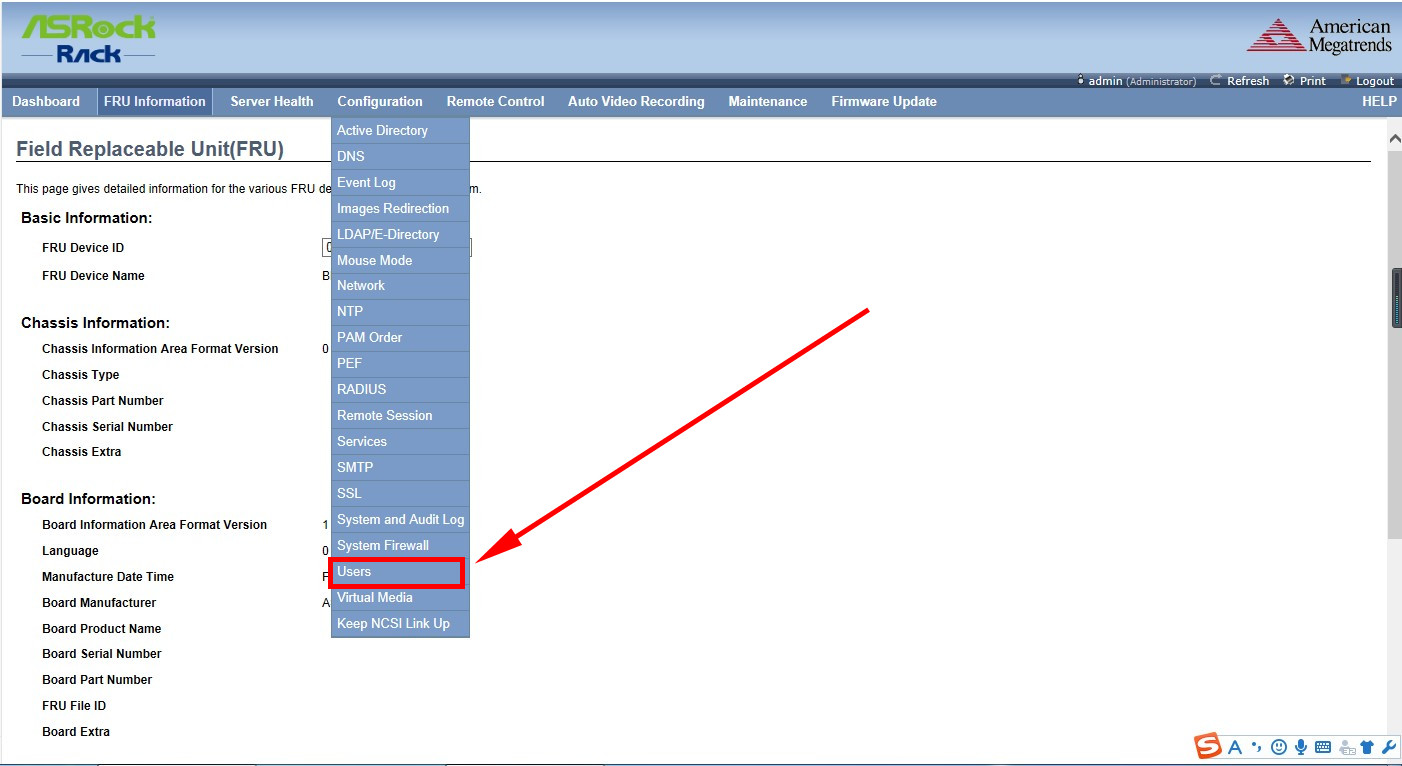Click the ASRock Rack logo
Viewport: 1402px width, 766px height.
click(88, 39)
